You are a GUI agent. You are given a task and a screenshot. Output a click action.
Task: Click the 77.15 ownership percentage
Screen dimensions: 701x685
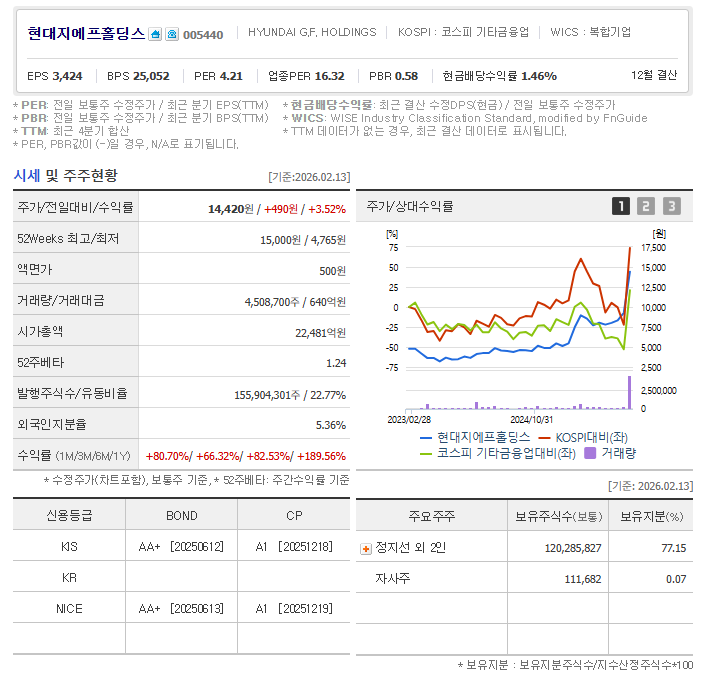[x=674, y=548]
